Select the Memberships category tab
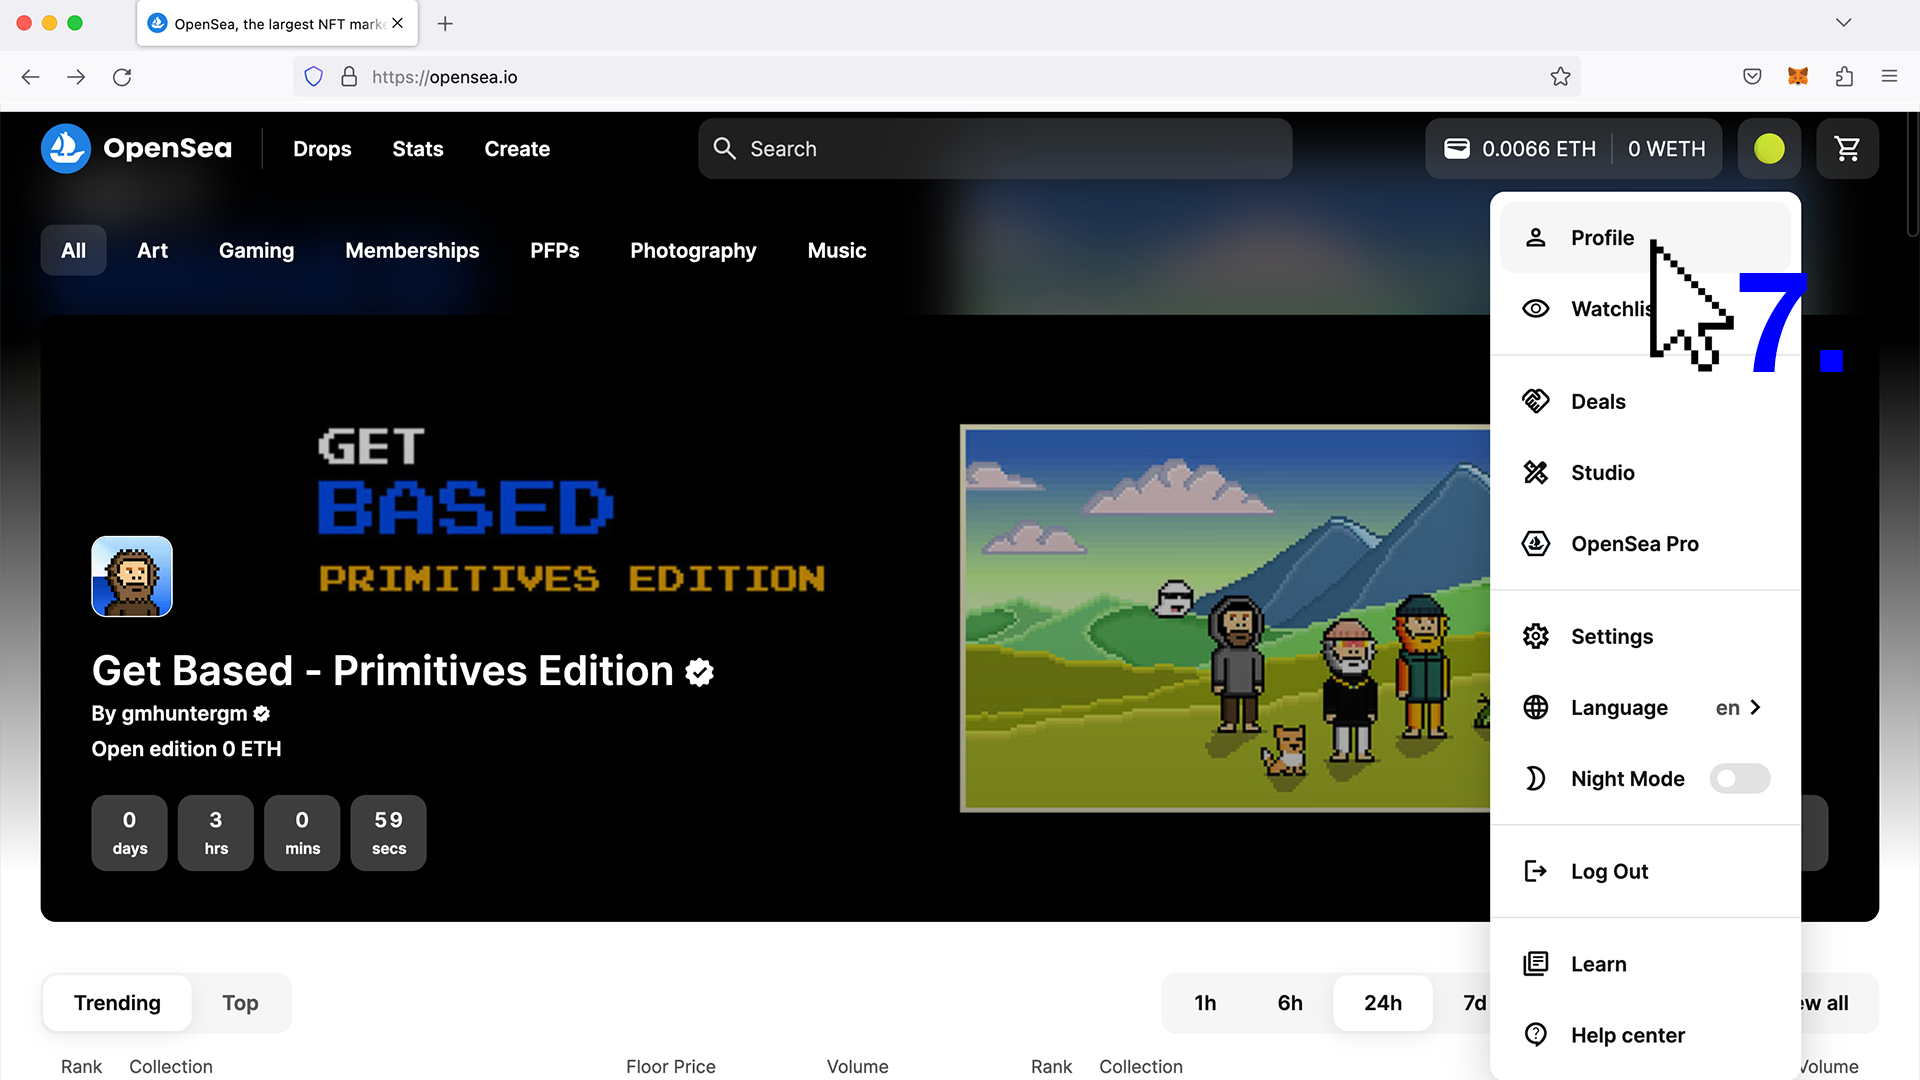 tap(412, 251)
